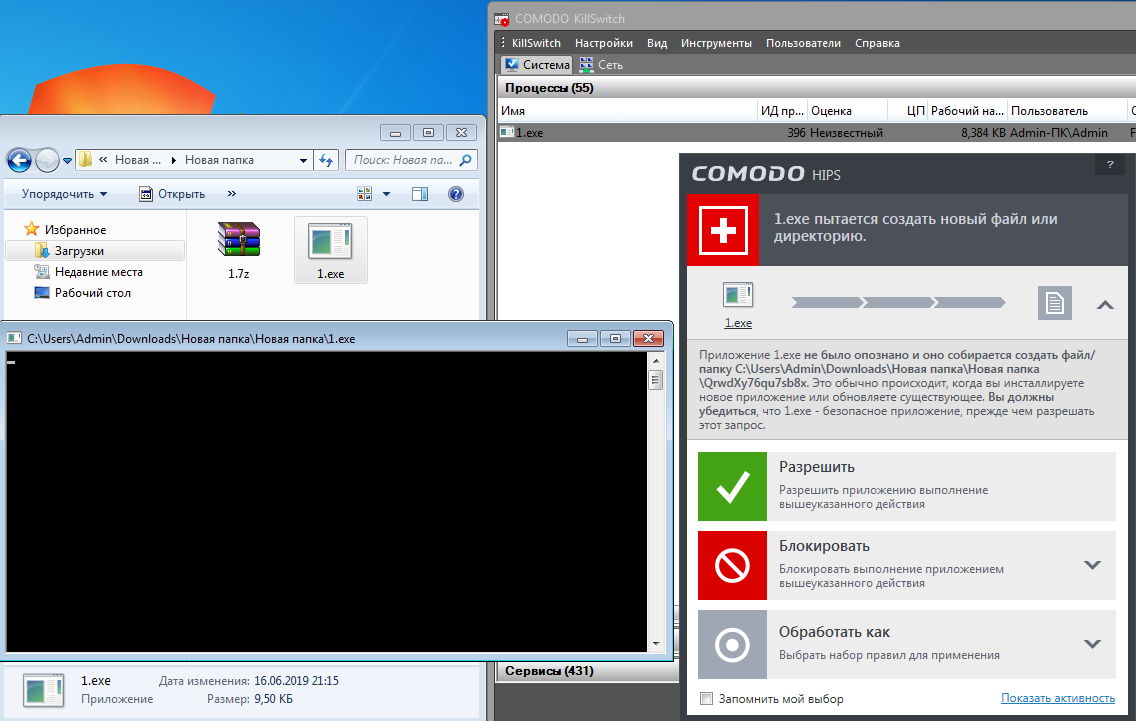Sort processes by Оценка column
The height and width of the screenshot is (721, 1136).
[x=848, y=111]
